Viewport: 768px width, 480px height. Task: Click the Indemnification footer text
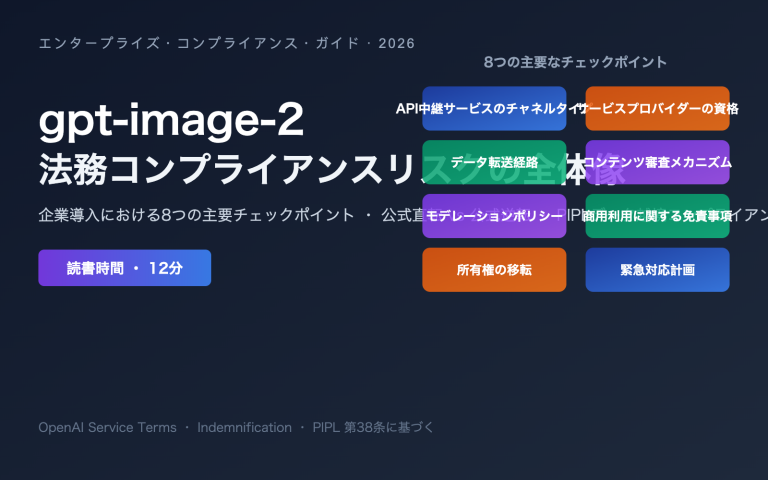point(244,428)
